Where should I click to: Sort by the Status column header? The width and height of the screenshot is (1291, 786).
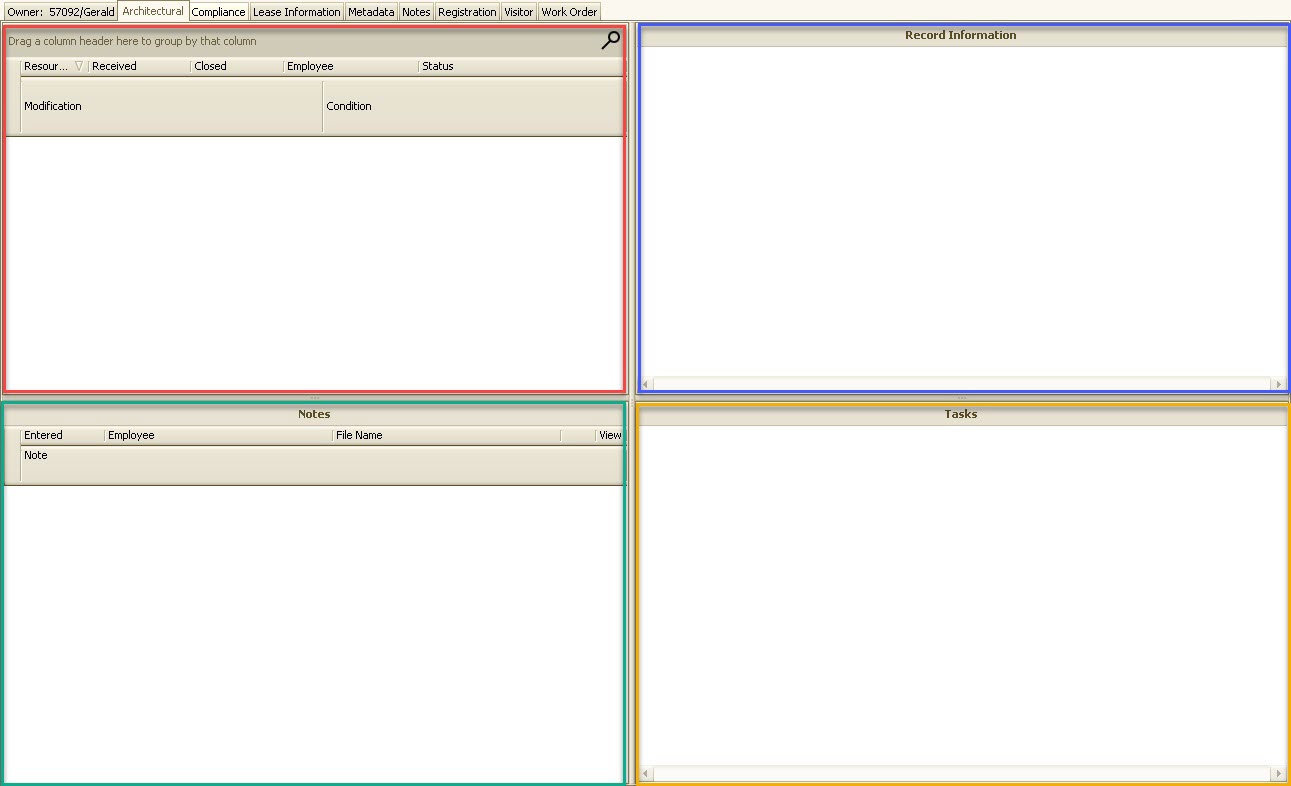pyautogui.click(x=520, y=66)
